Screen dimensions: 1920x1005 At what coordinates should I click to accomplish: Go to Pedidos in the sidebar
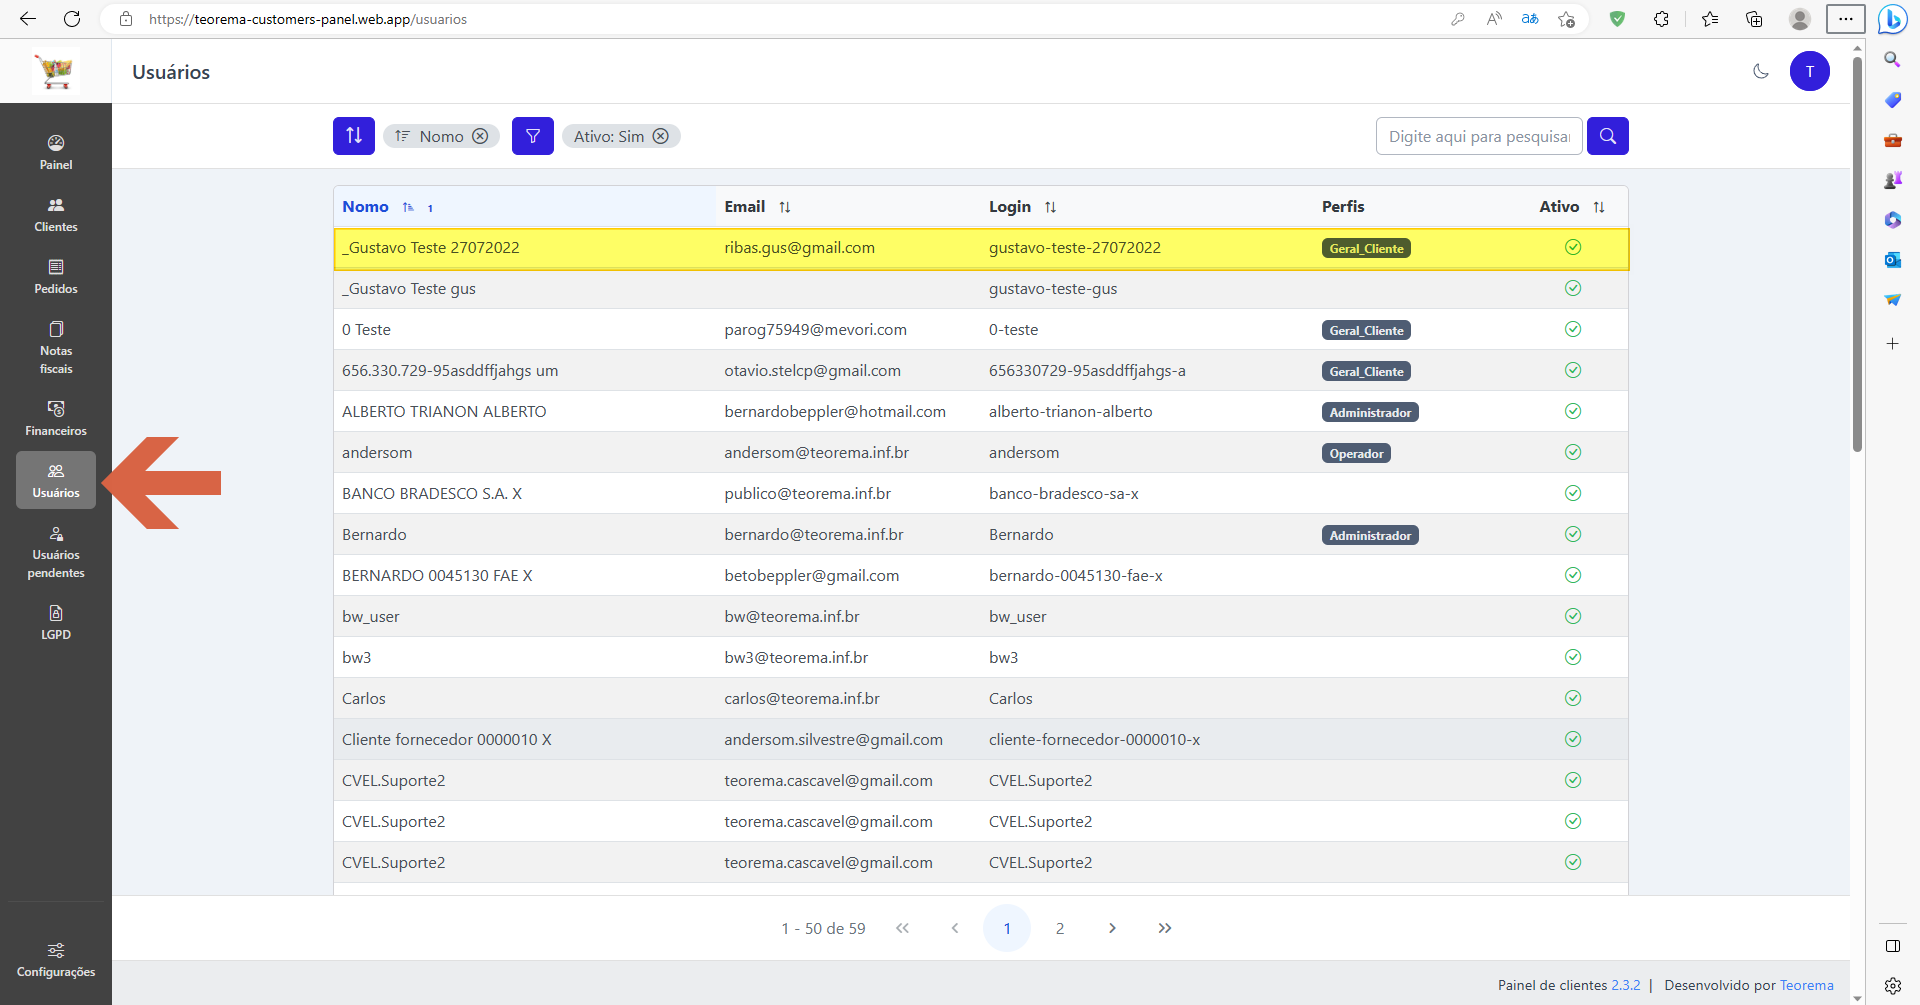[56, 276]
